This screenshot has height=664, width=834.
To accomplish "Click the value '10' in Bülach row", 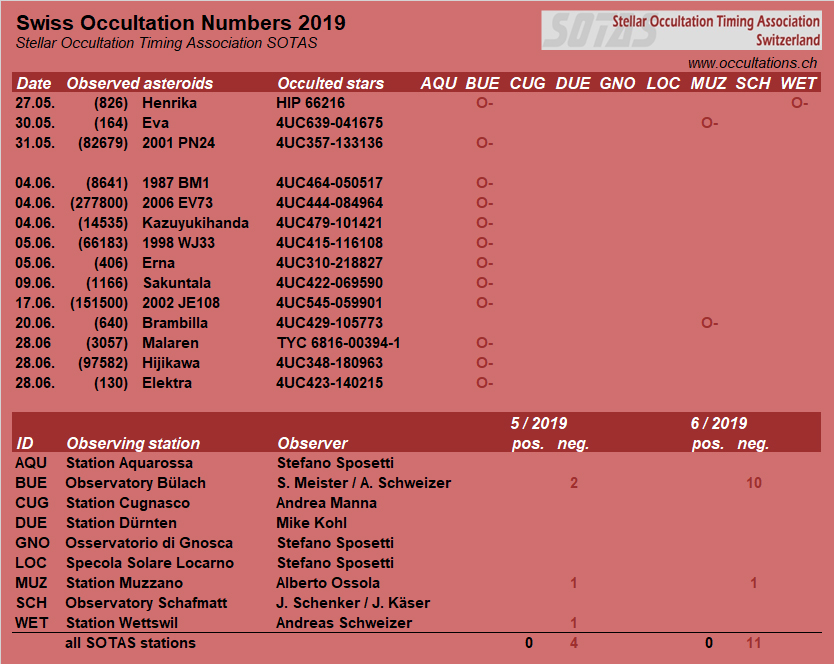I will [x=754, y=483].
